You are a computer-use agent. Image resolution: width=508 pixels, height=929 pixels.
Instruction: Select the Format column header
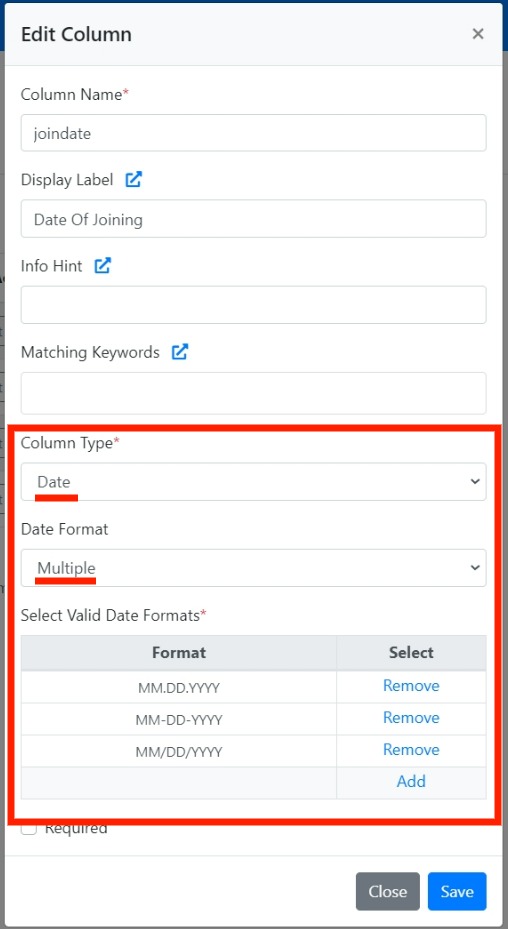tap(179, 653)
